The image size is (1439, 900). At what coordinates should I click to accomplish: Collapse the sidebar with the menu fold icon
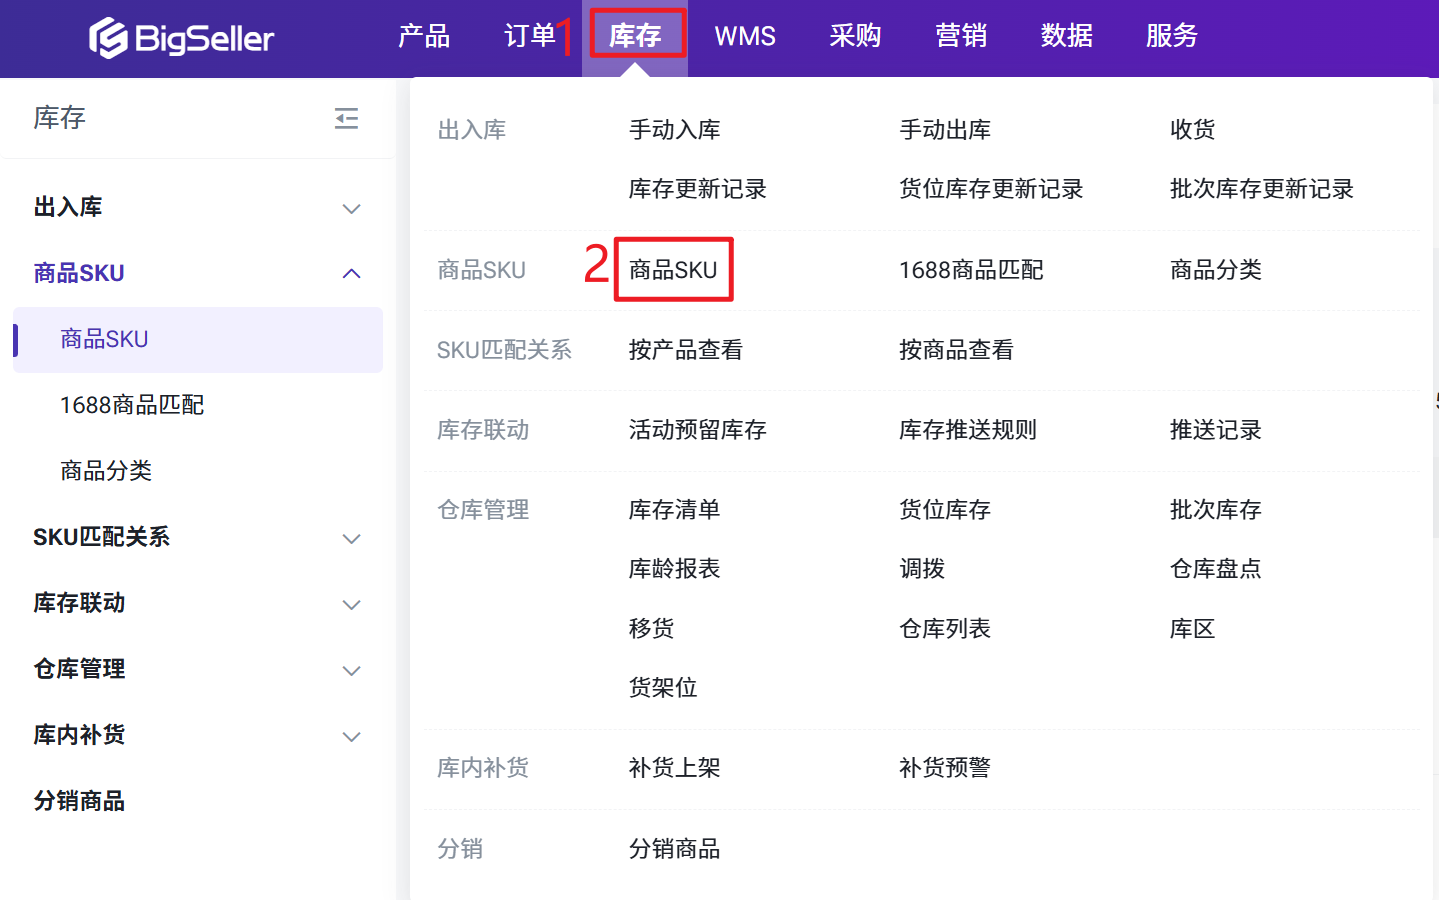(346, 119)
